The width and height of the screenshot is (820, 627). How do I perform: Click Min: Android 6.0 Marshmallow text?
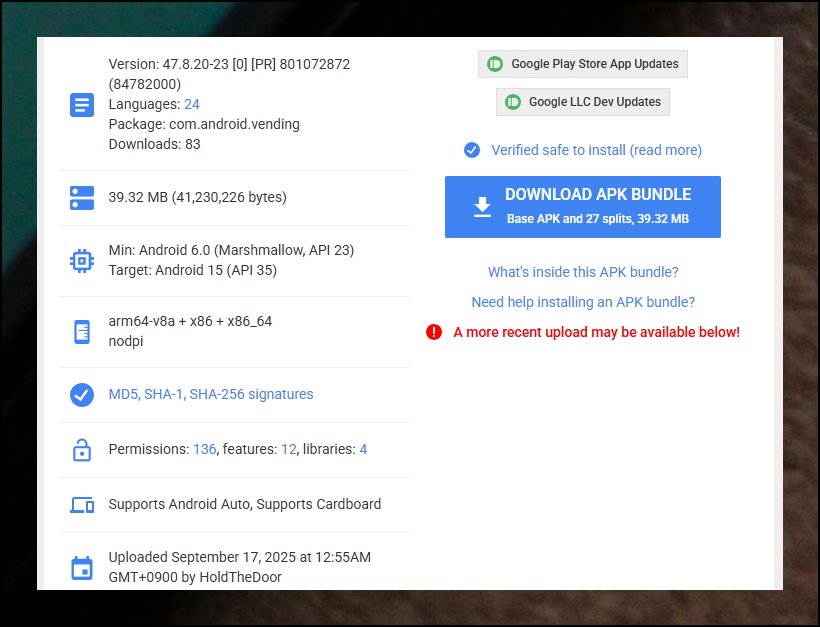231,250
